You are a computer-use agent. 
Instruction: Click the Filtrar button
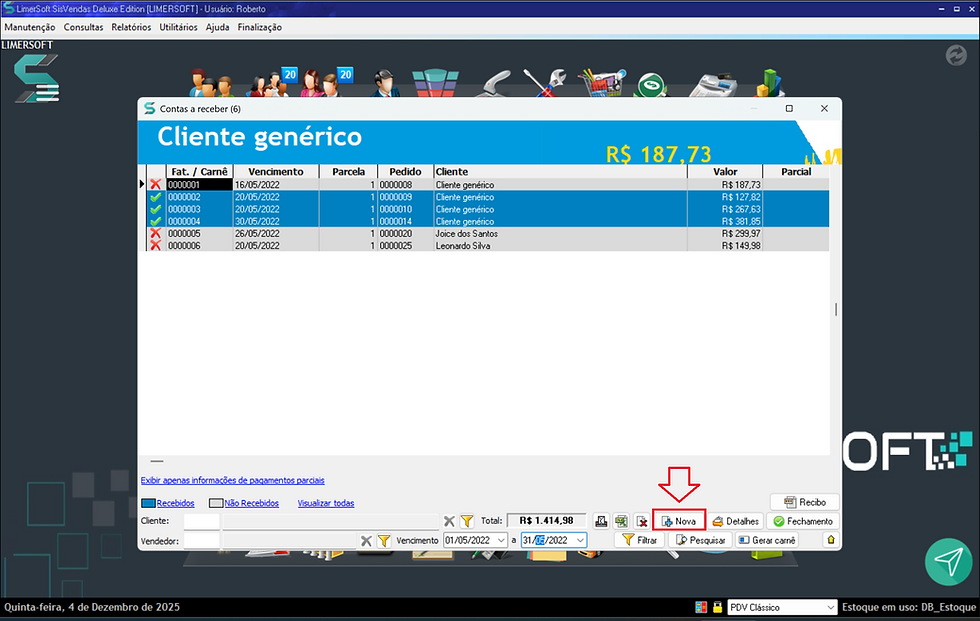pyautogui.click(x=640, y=540)
